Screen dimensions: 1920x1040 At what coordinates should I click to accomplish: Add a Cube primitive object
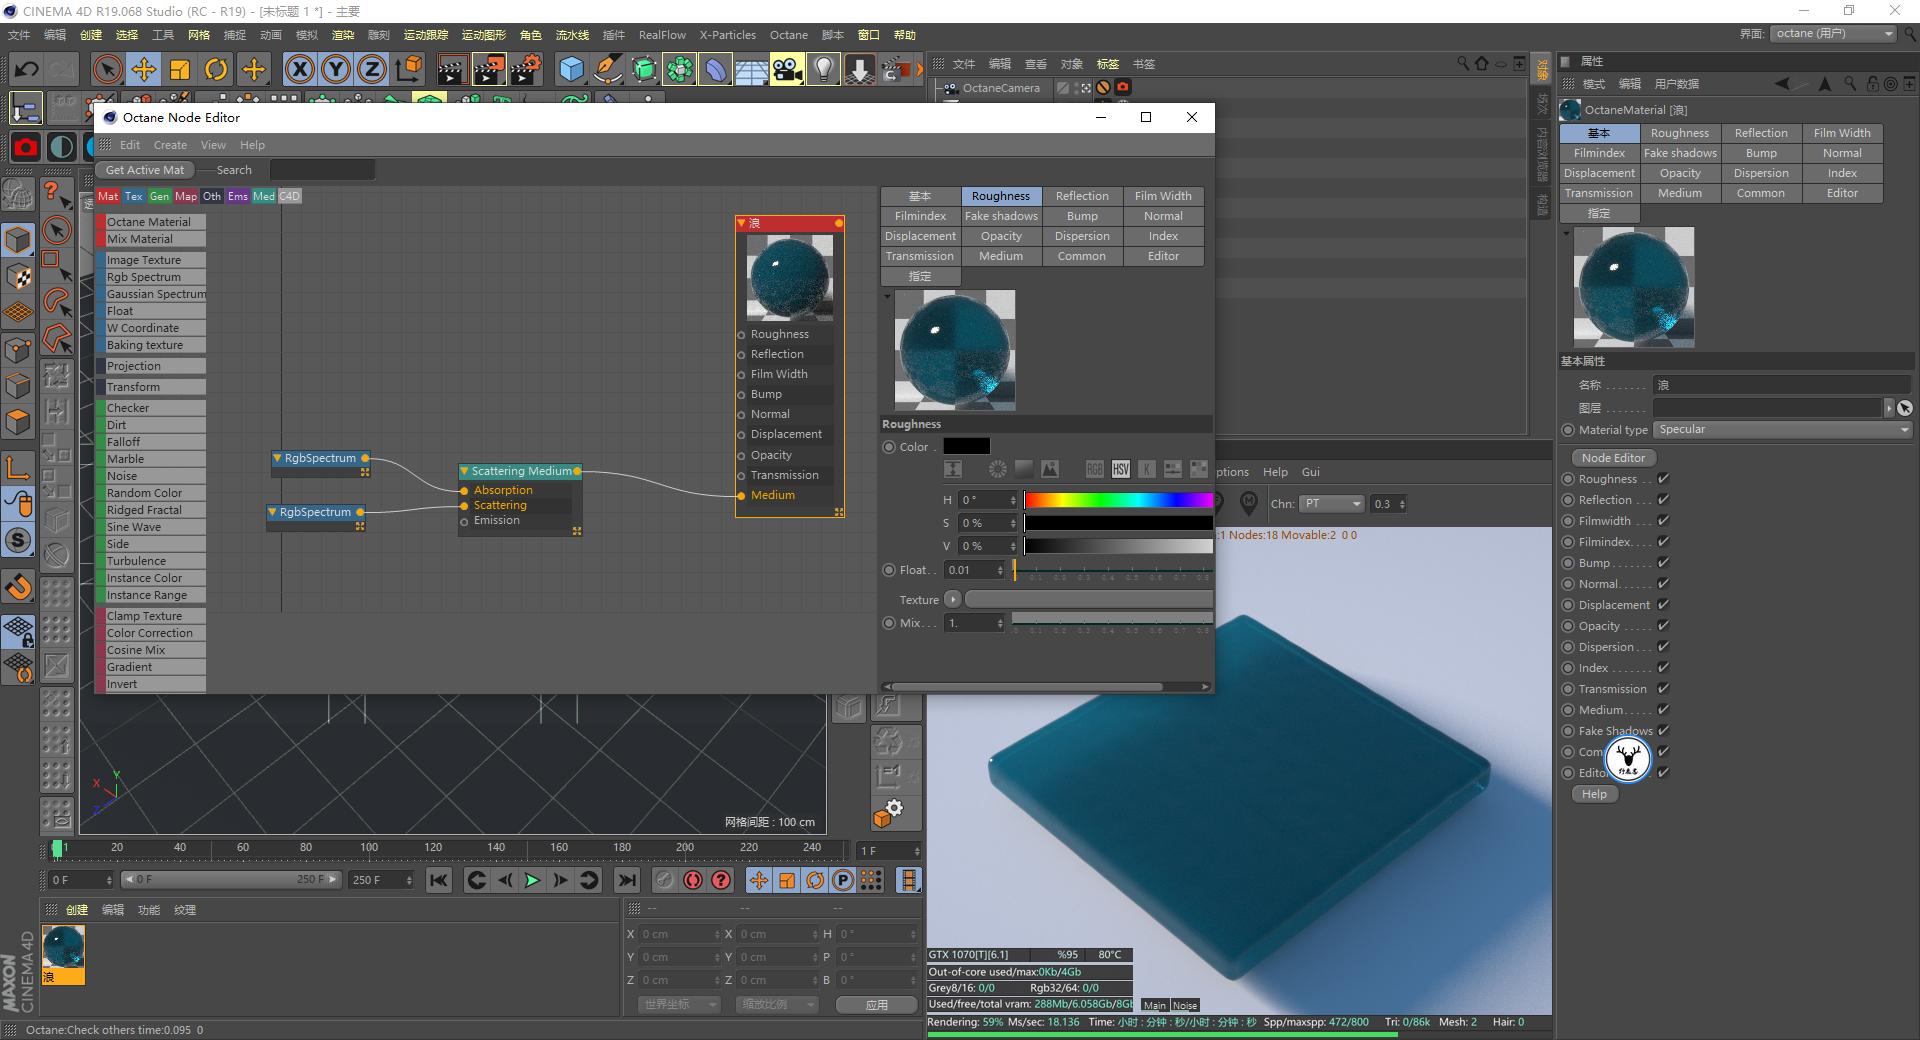(x=571, y=69)
